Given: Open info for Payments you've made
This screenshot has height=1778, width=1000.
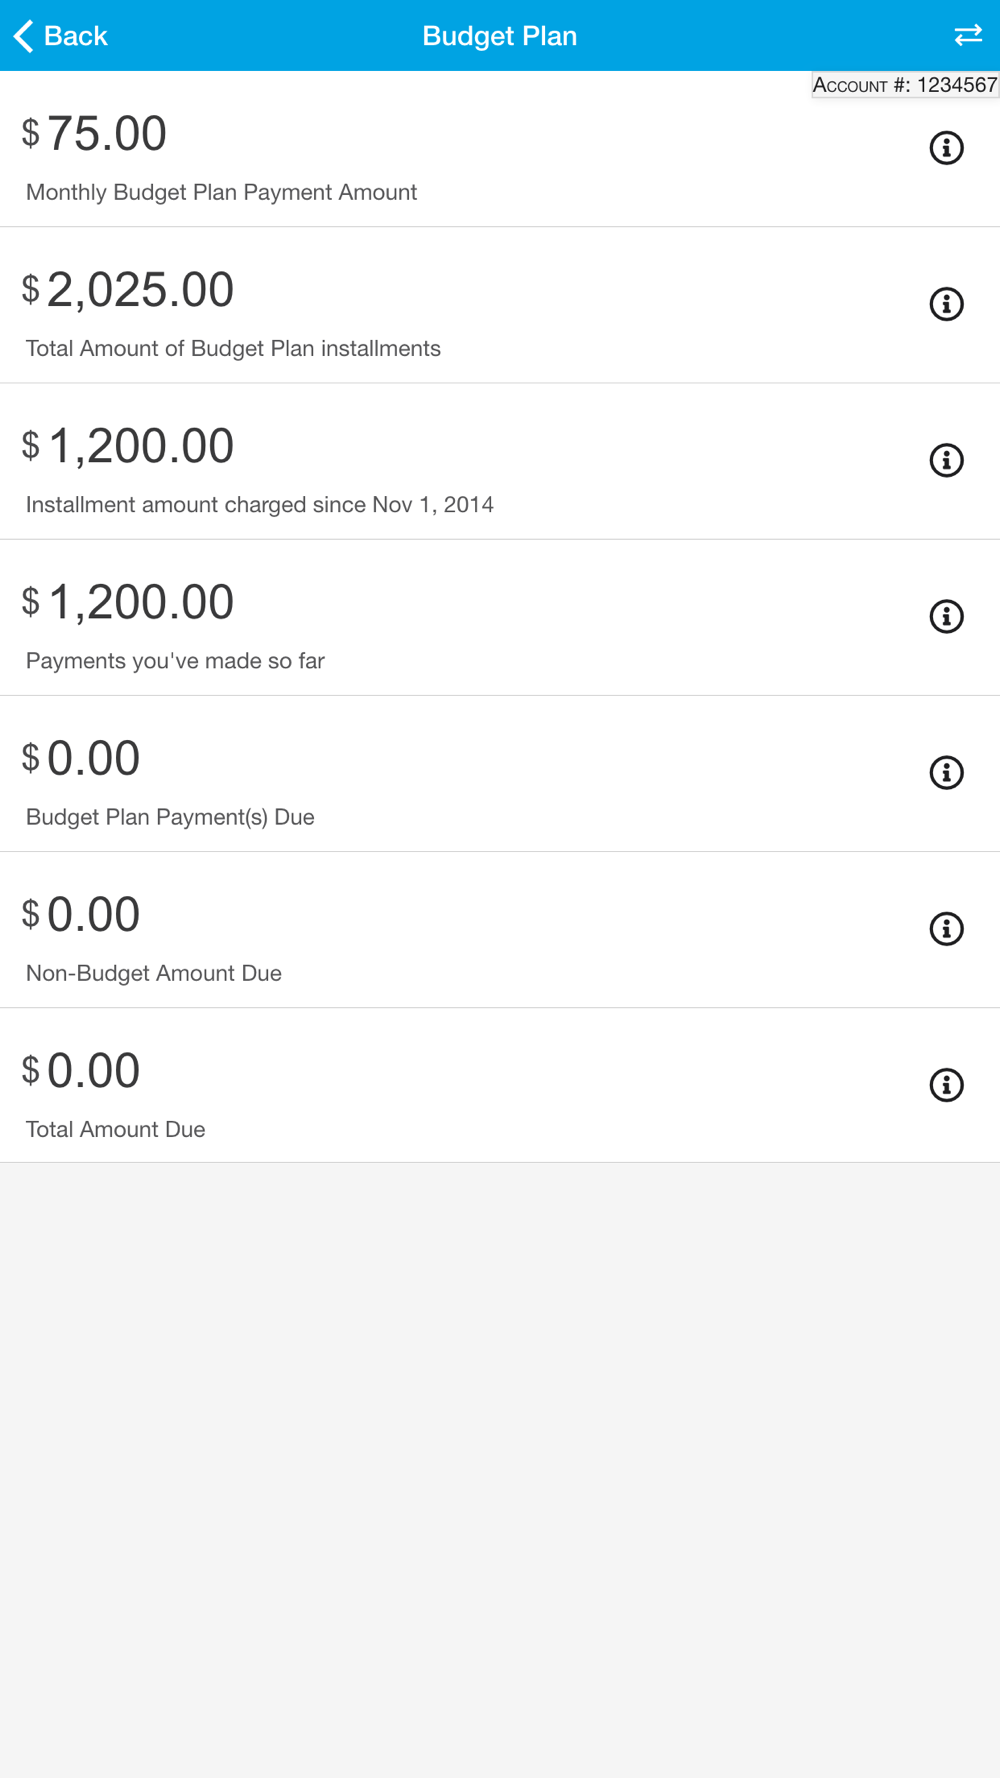Looking at the screenshot, I should (x=946, y=616).
